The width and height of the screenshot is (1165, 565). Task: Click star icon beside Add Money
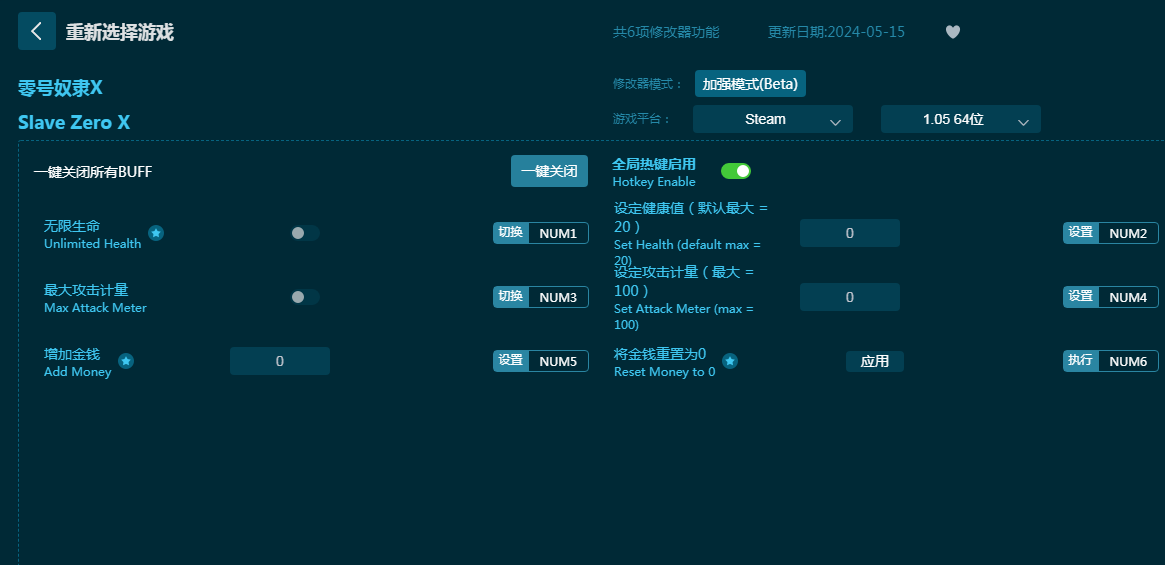pyautogui.click(x=126, y=361)
